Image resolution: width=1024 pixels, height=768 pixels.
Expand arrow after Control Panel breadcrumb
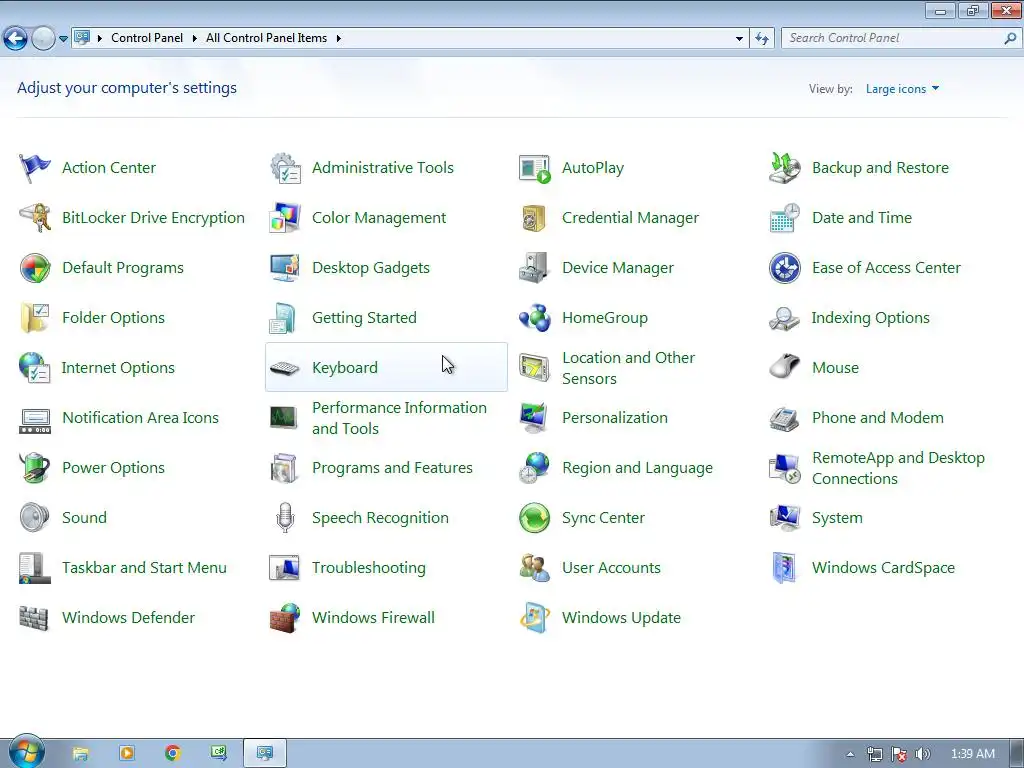point(195,38)
